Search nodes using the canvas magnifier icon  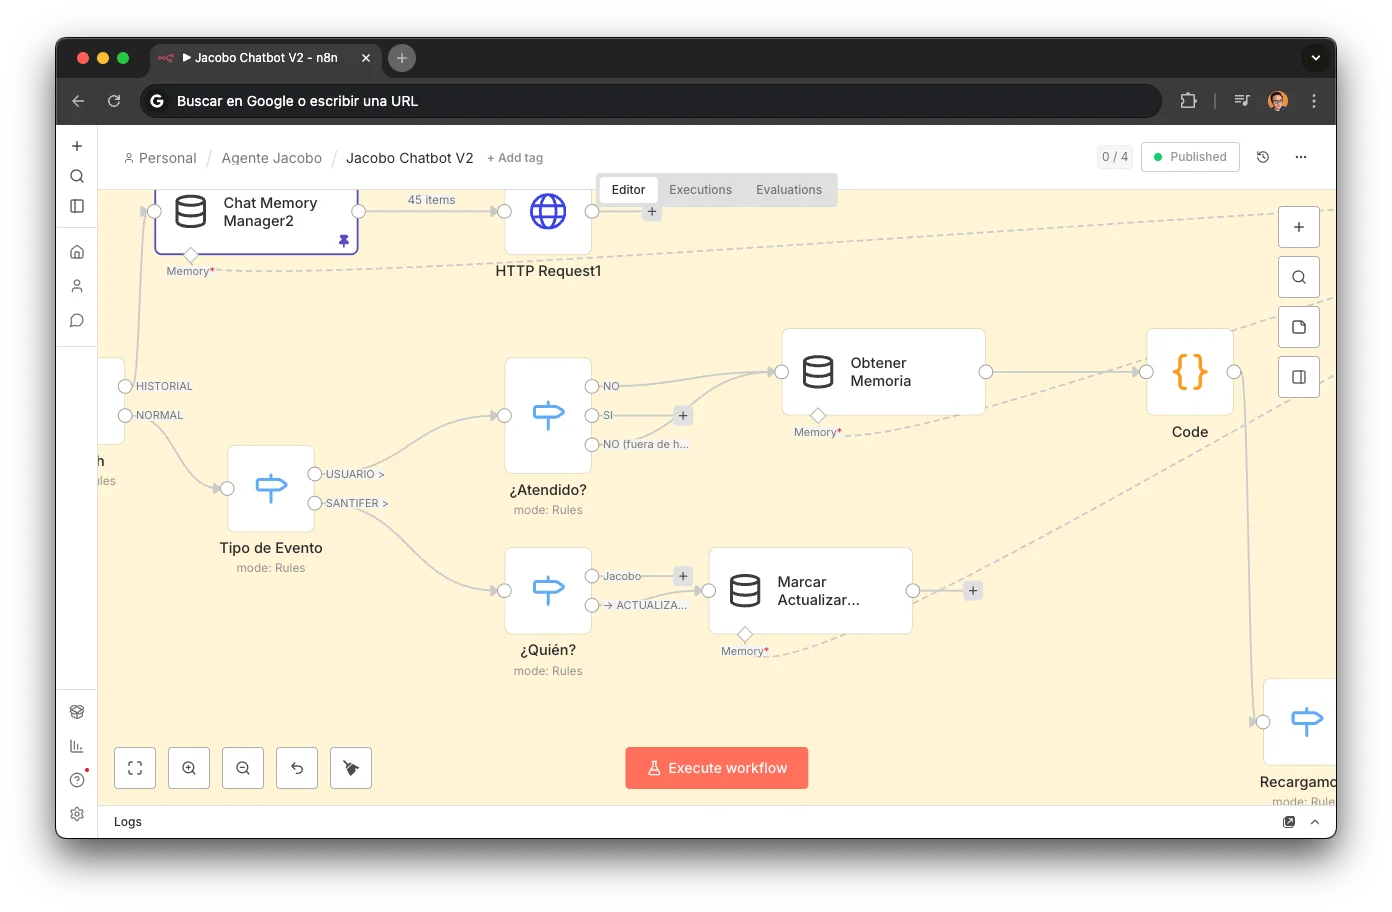coord(1298,277)
